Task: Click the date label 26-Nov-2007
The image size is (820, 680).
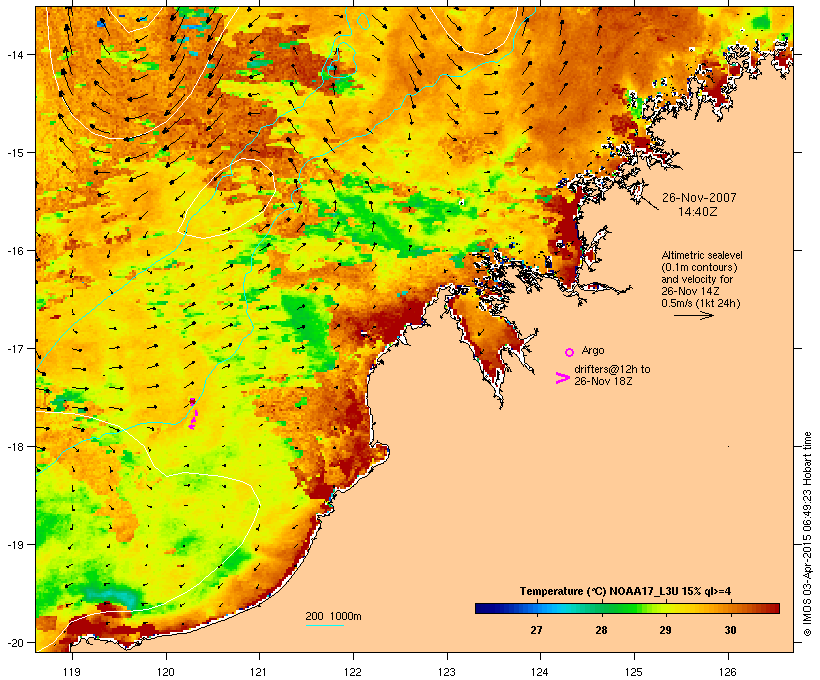Action: click(699, 198)
